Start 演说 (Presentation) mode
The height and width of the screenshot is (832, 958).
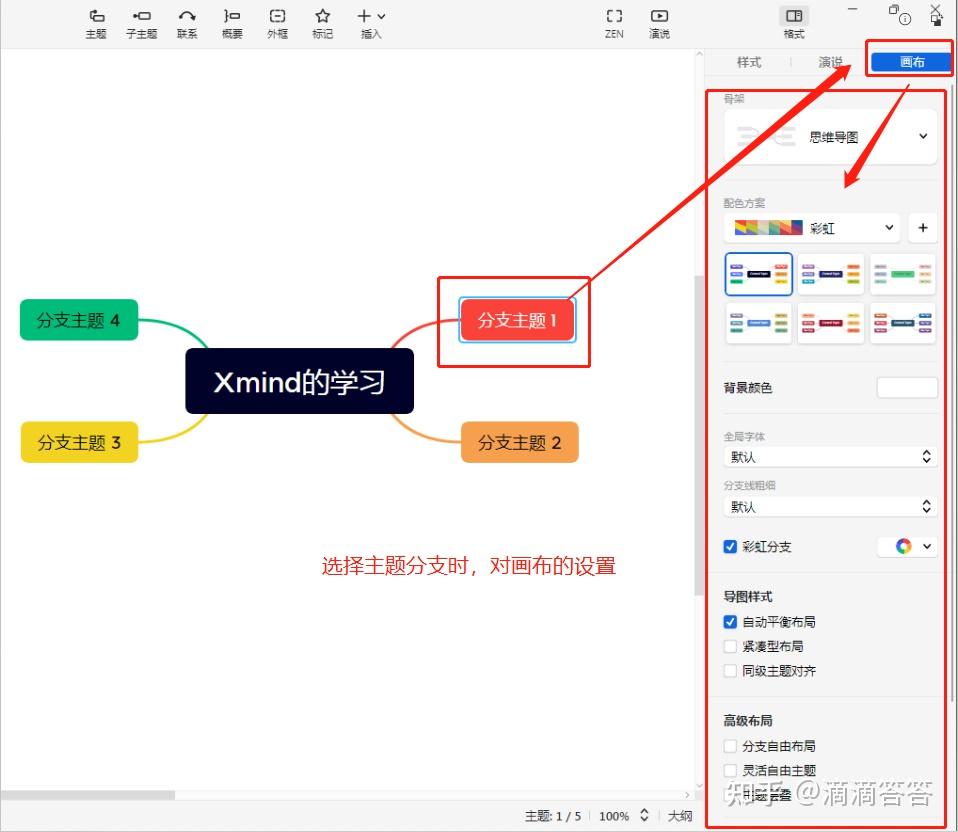tap(659, 20)
